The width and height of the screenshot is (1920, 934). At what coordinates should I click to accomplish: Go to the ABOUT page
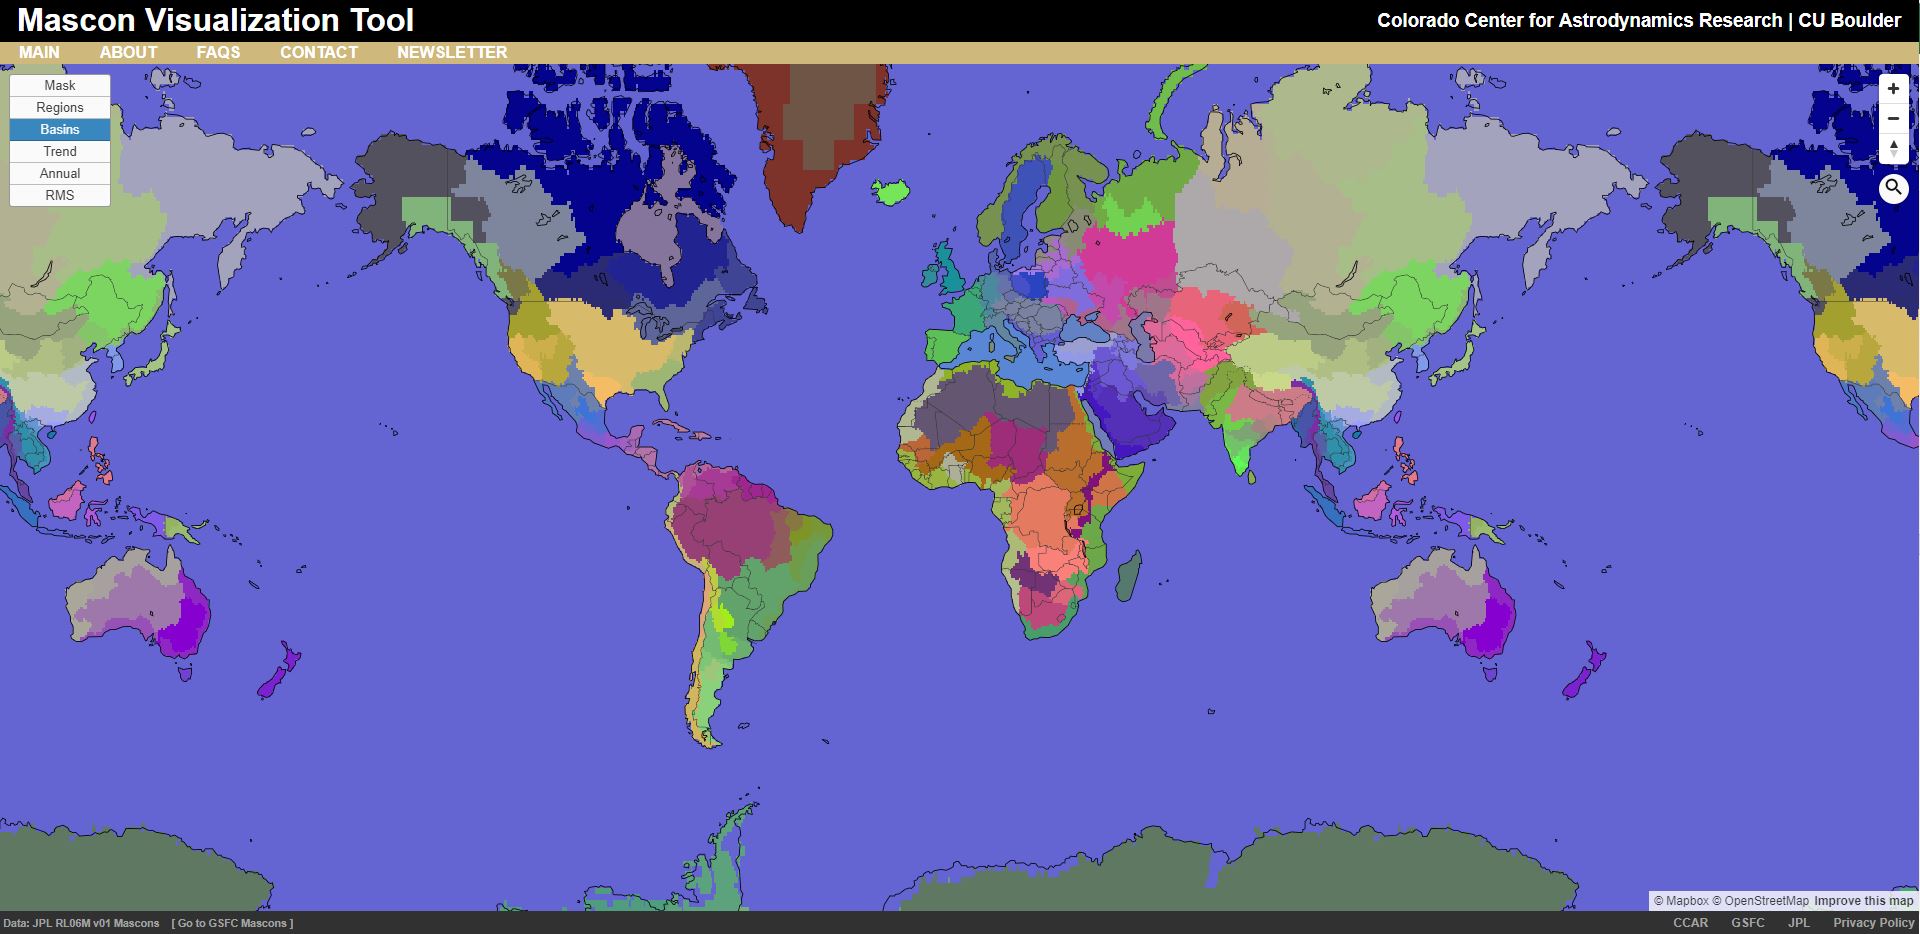(129, 52)
